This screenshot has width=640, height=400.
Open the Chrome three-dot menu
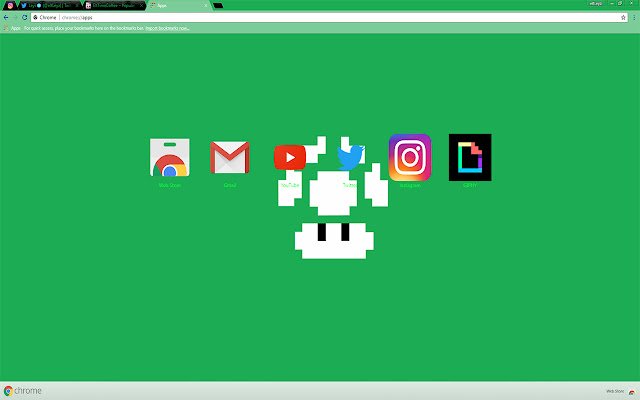coord(634,18)
